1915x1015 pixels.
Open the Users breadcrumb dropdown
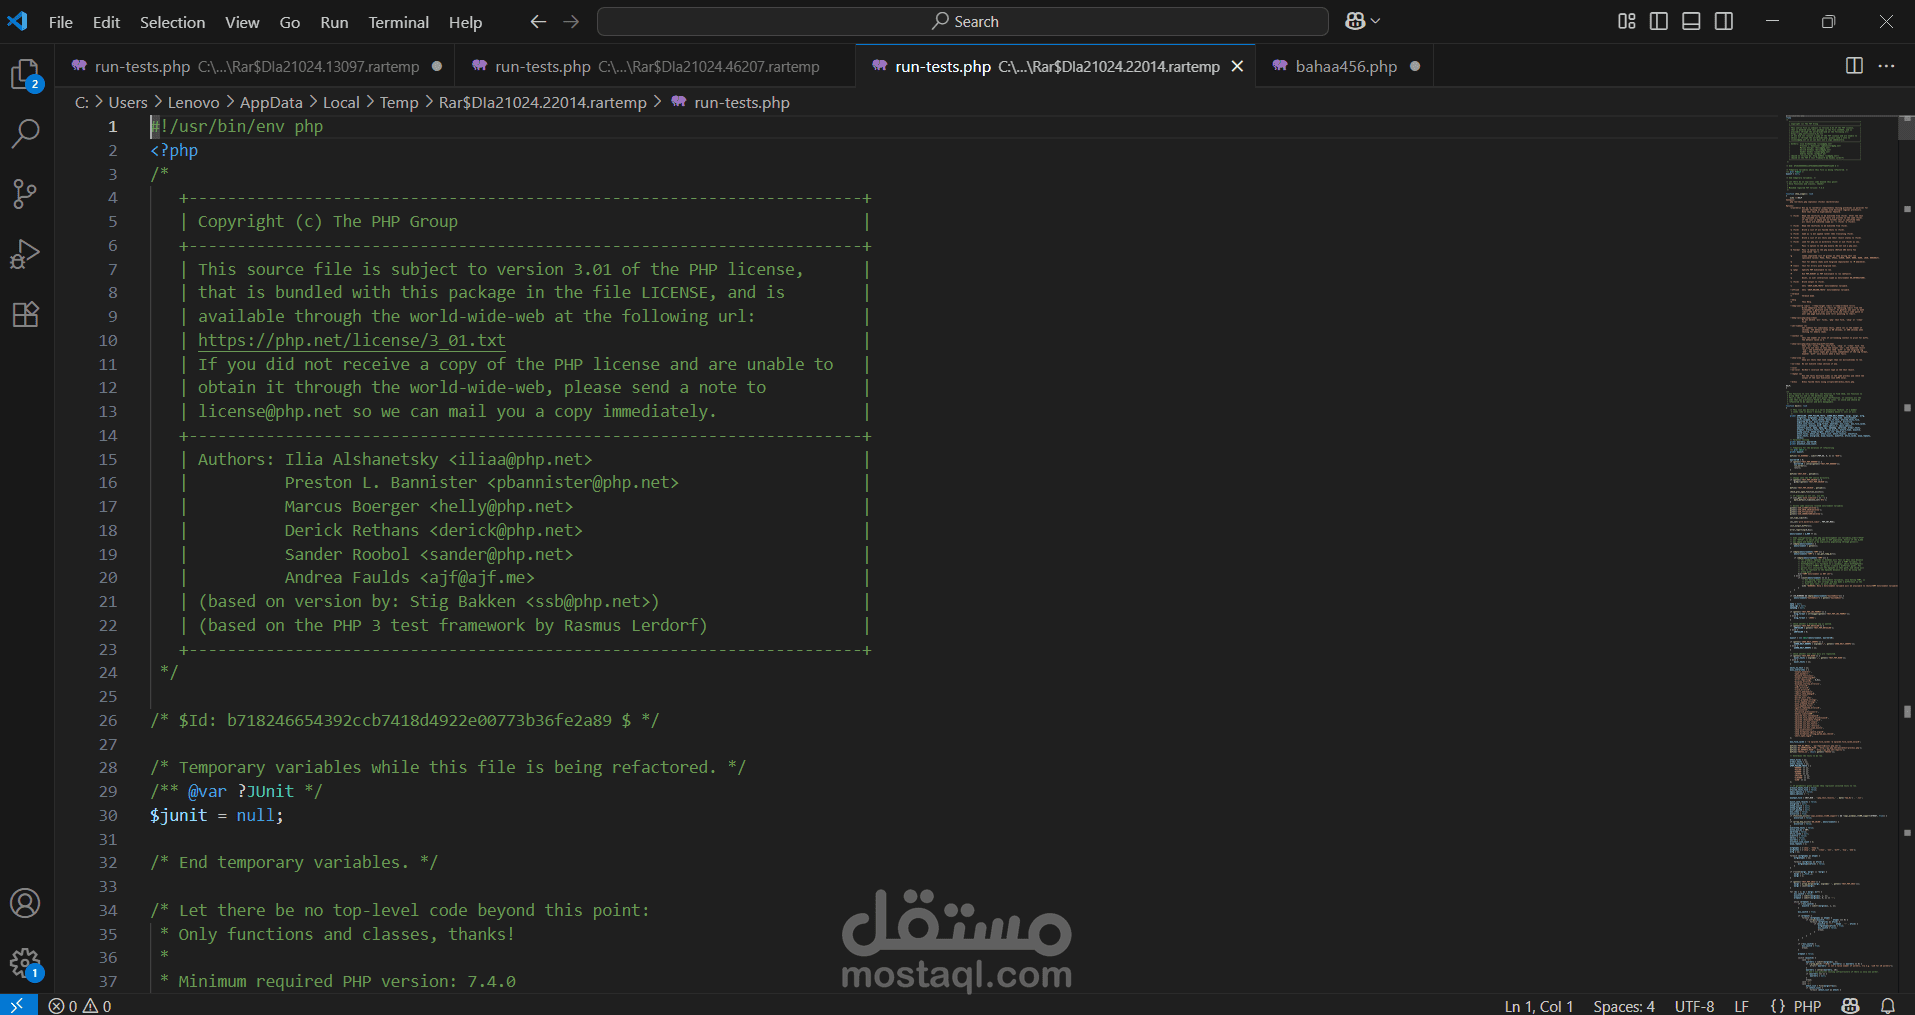(x=127, y=101)
